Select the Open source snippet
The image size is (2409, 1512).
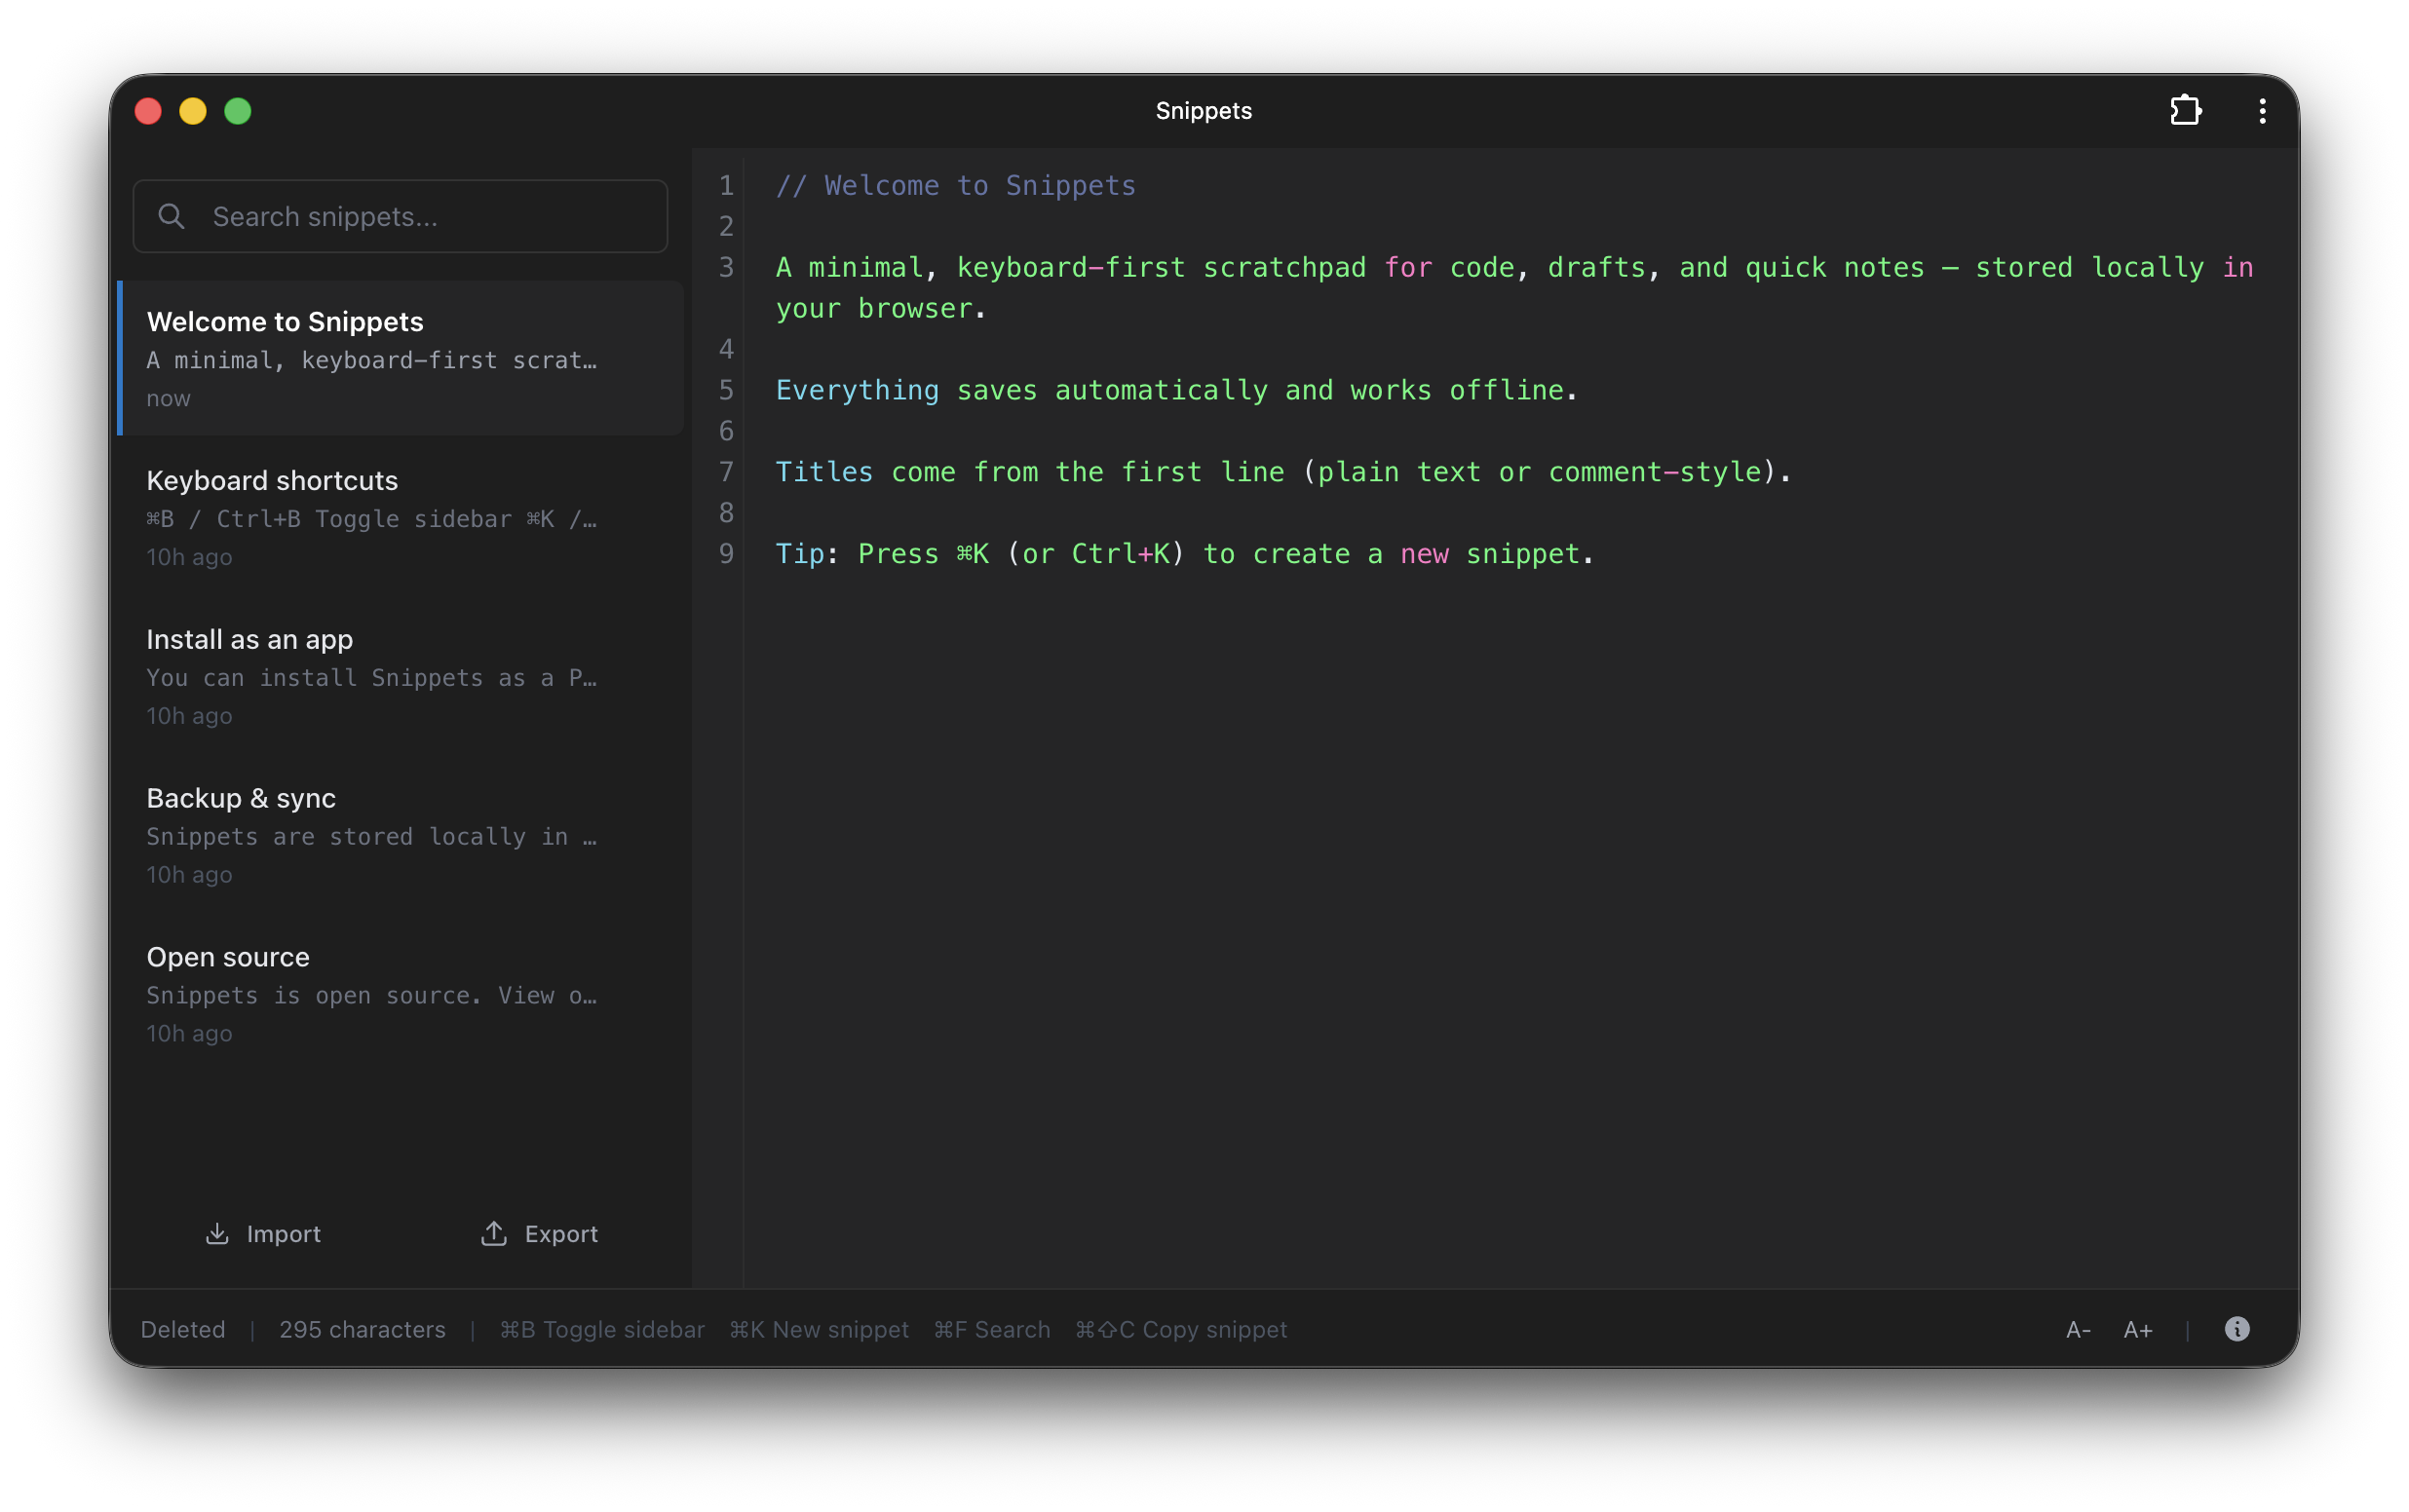pos(399,993)
